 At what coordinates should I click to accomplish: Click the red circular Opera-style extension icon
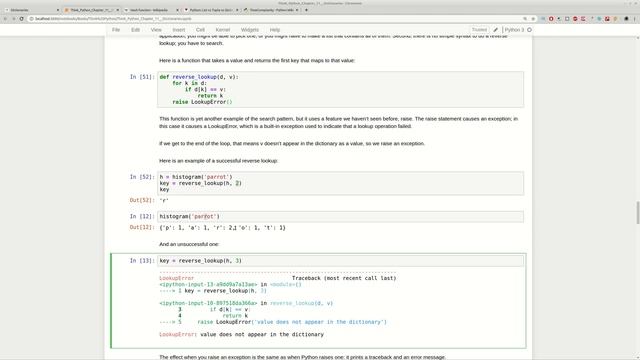[551, 19]
